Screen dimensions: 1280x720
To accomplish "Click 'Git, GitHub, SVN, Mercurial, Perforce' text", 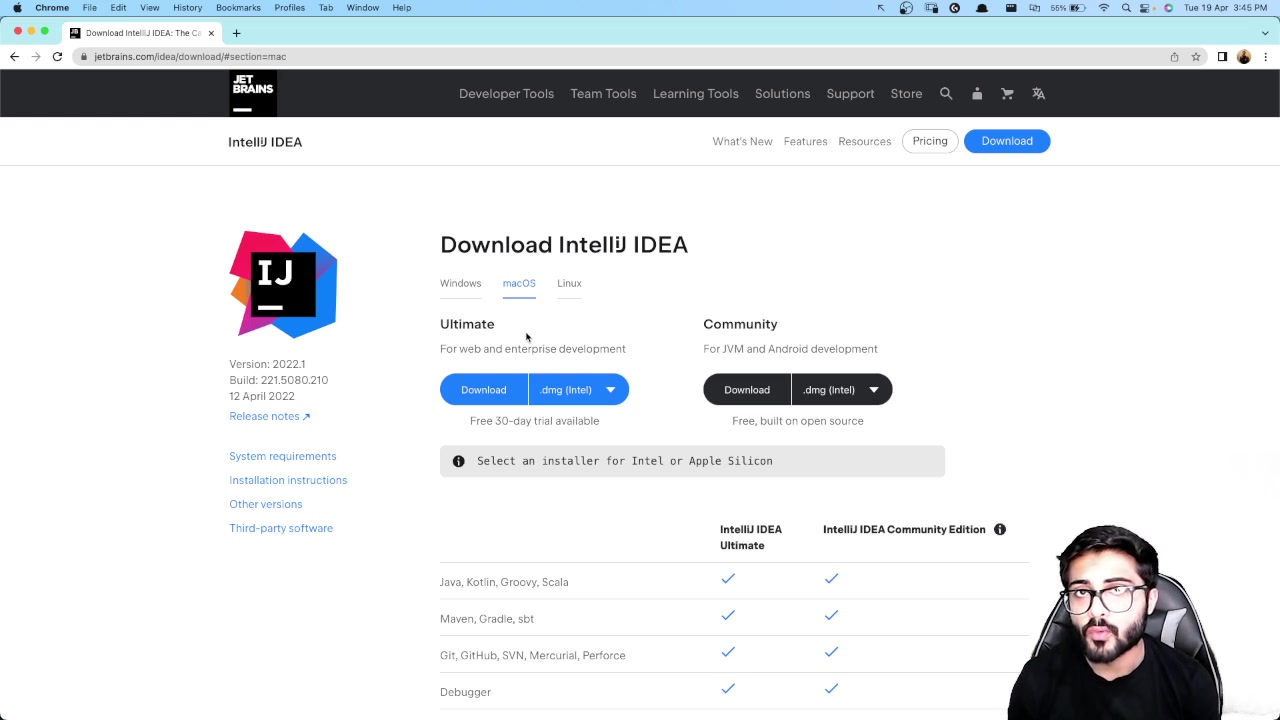I will click(532, 655).
